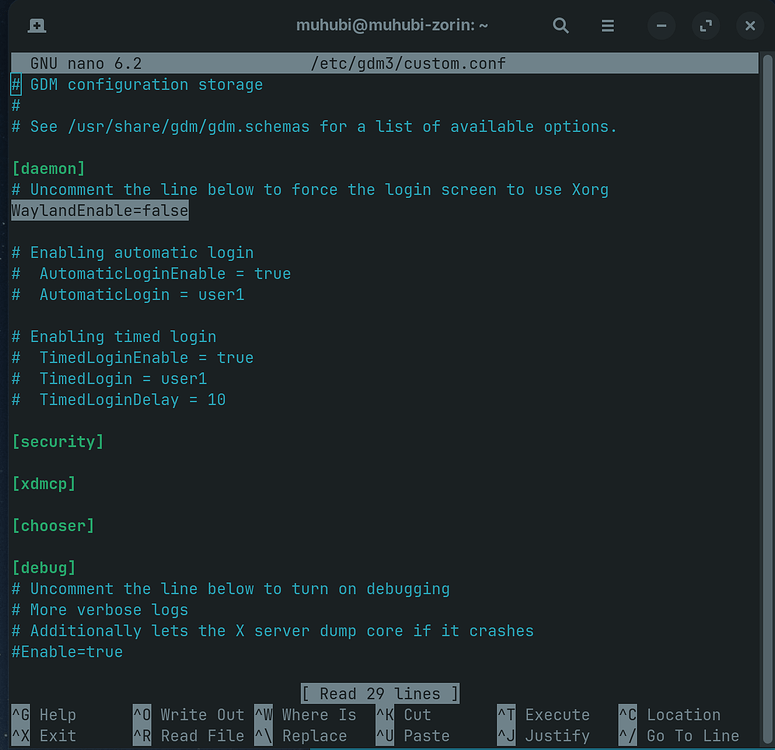775x750 pixels.
Task: Open a new terminal tab
Action: (37, 25)
